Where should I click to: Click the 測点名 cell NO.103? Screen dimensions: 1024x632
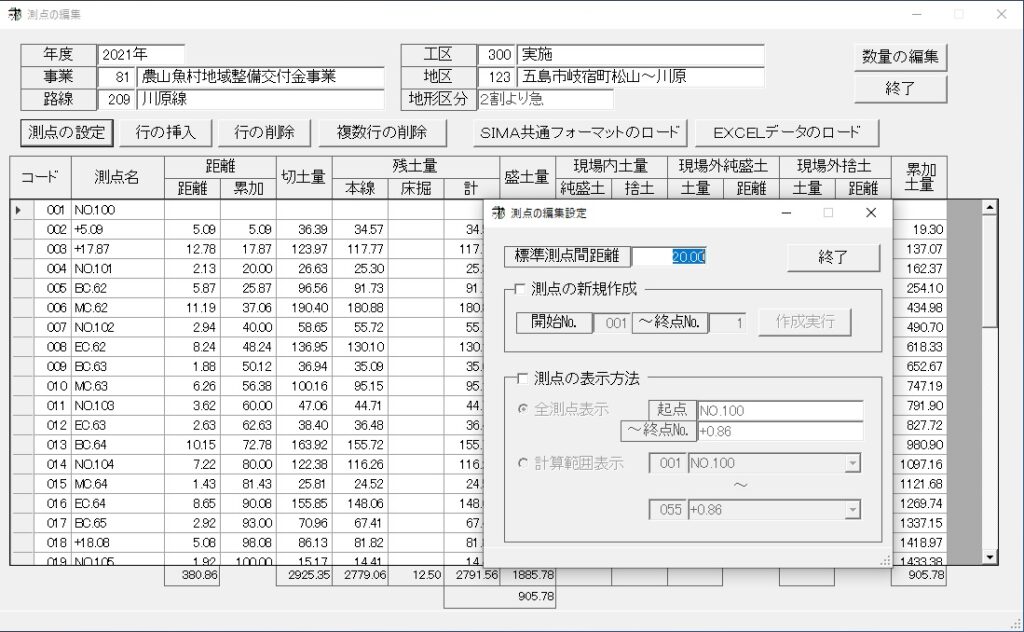click(118, 405)
